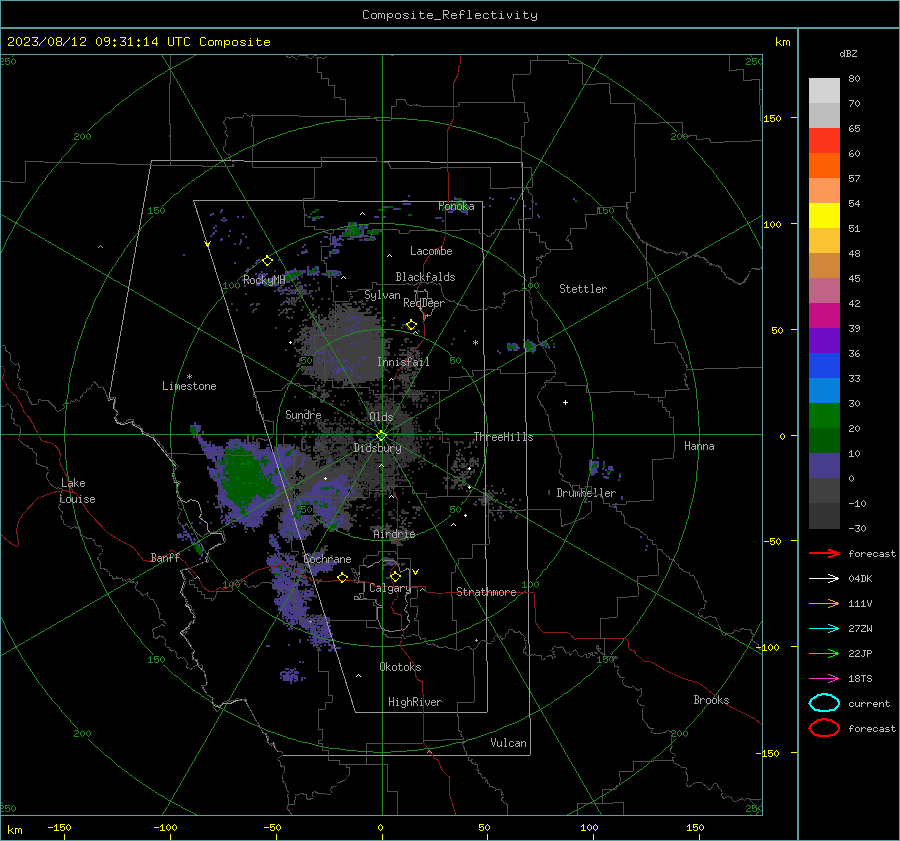Click the Calgary city label
Image resolution: width=900 pixels, height=841 pixels.
click(x=390, y=588)
